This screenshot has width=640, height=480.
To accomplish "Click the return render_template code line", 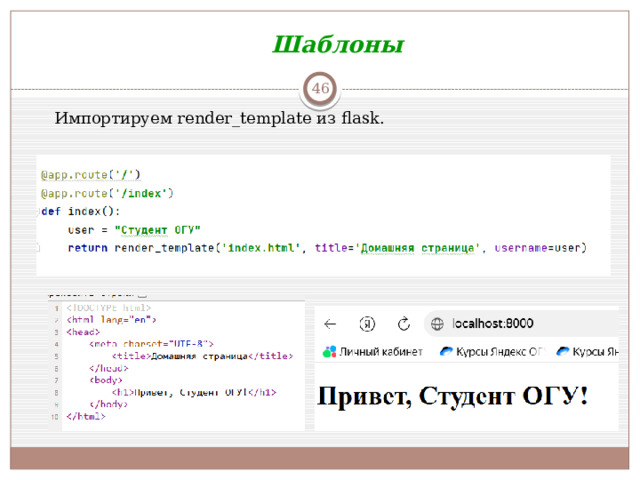I will click(327, 248).
